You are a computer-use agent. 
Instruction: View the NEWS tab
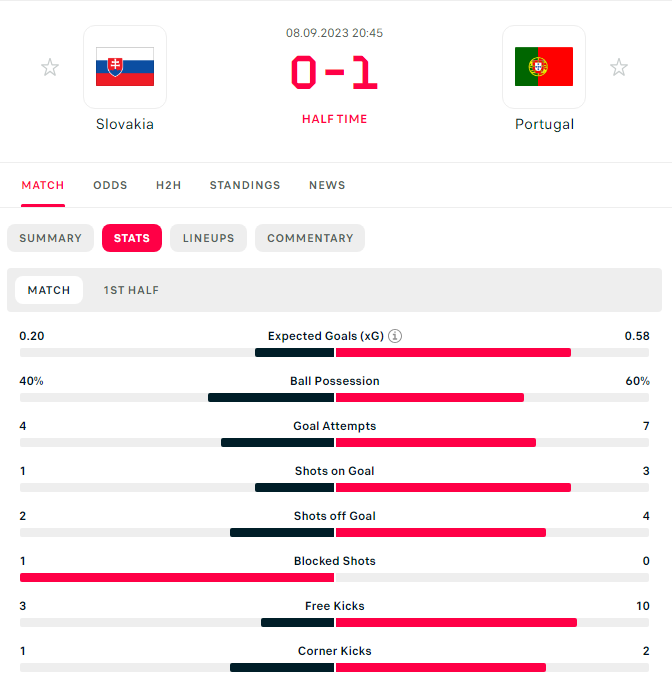pos(327,185)
